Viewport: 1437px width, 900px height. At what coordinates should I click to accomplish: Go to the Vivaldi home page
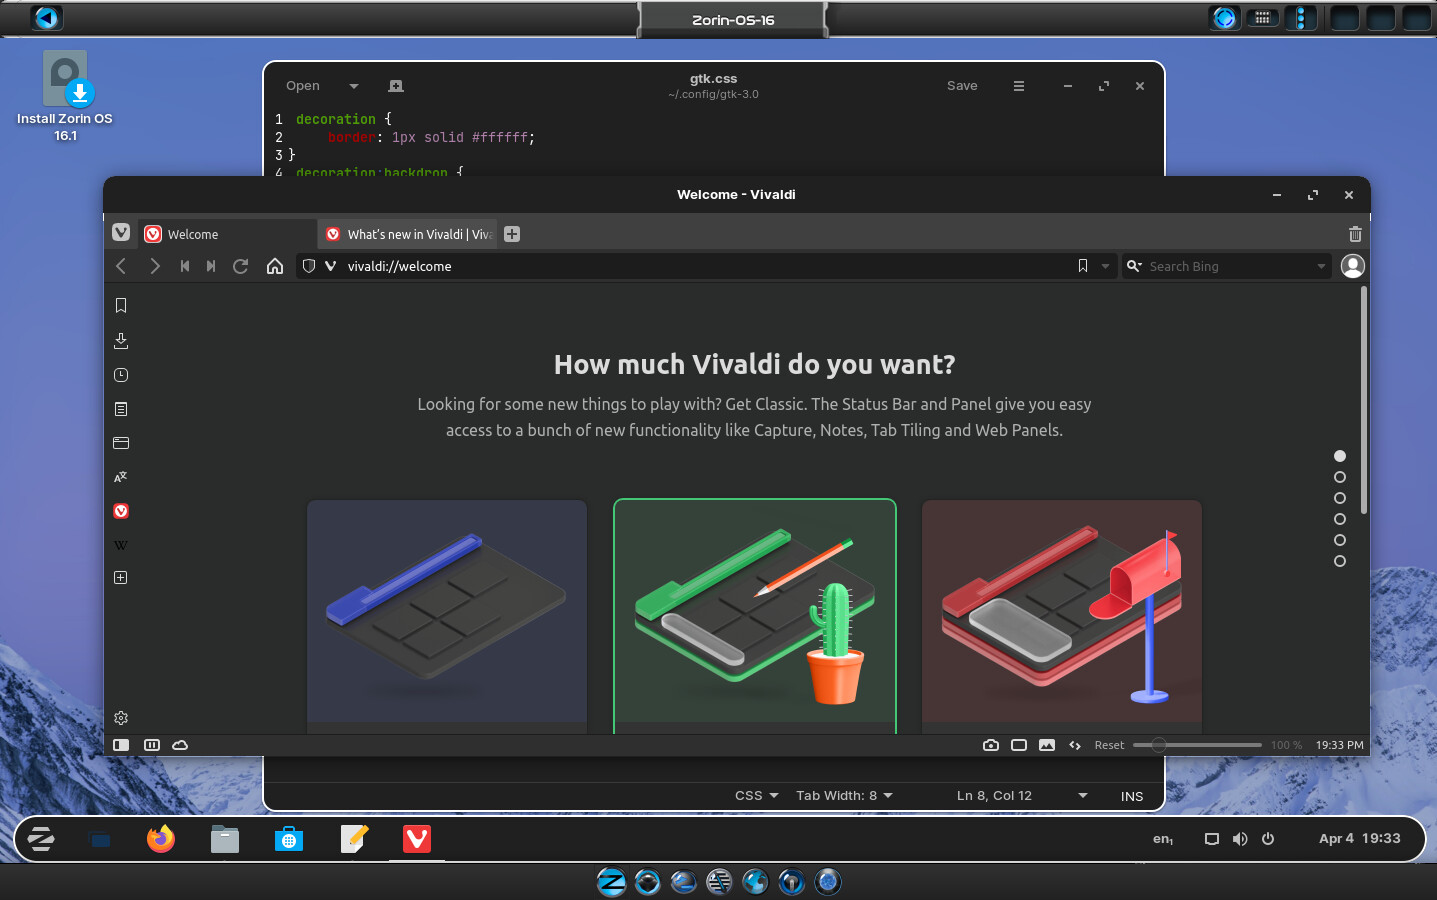click(x=275, y=266)
